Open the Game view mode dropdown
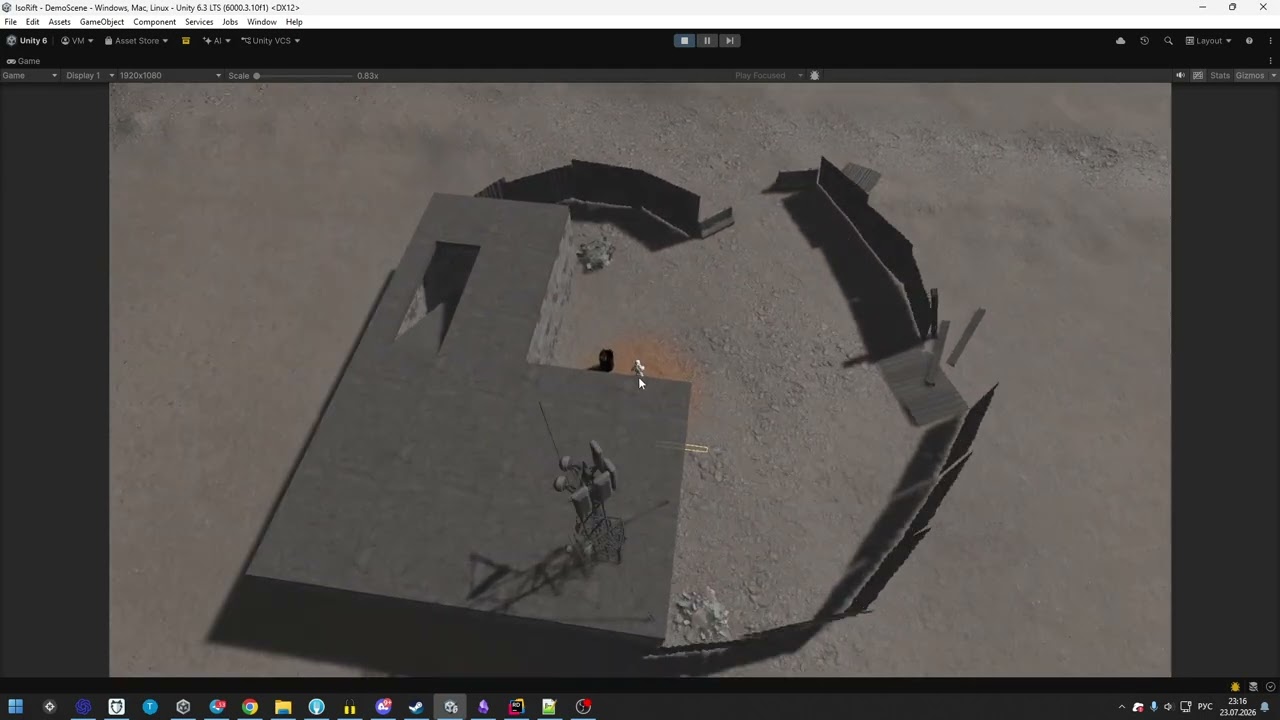The image size is (1280, 720). (30, 76)
